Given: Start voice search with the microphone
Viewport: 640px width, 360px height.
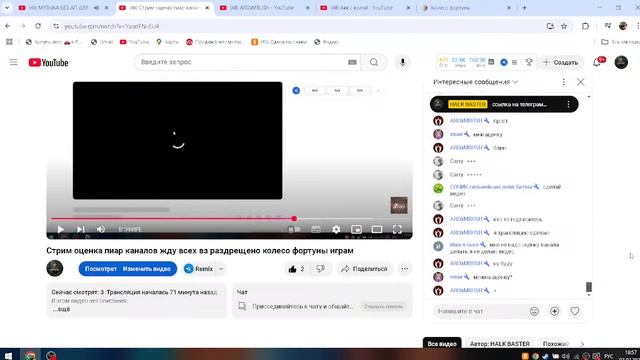Looking at the screenshot, I should 402,62.
